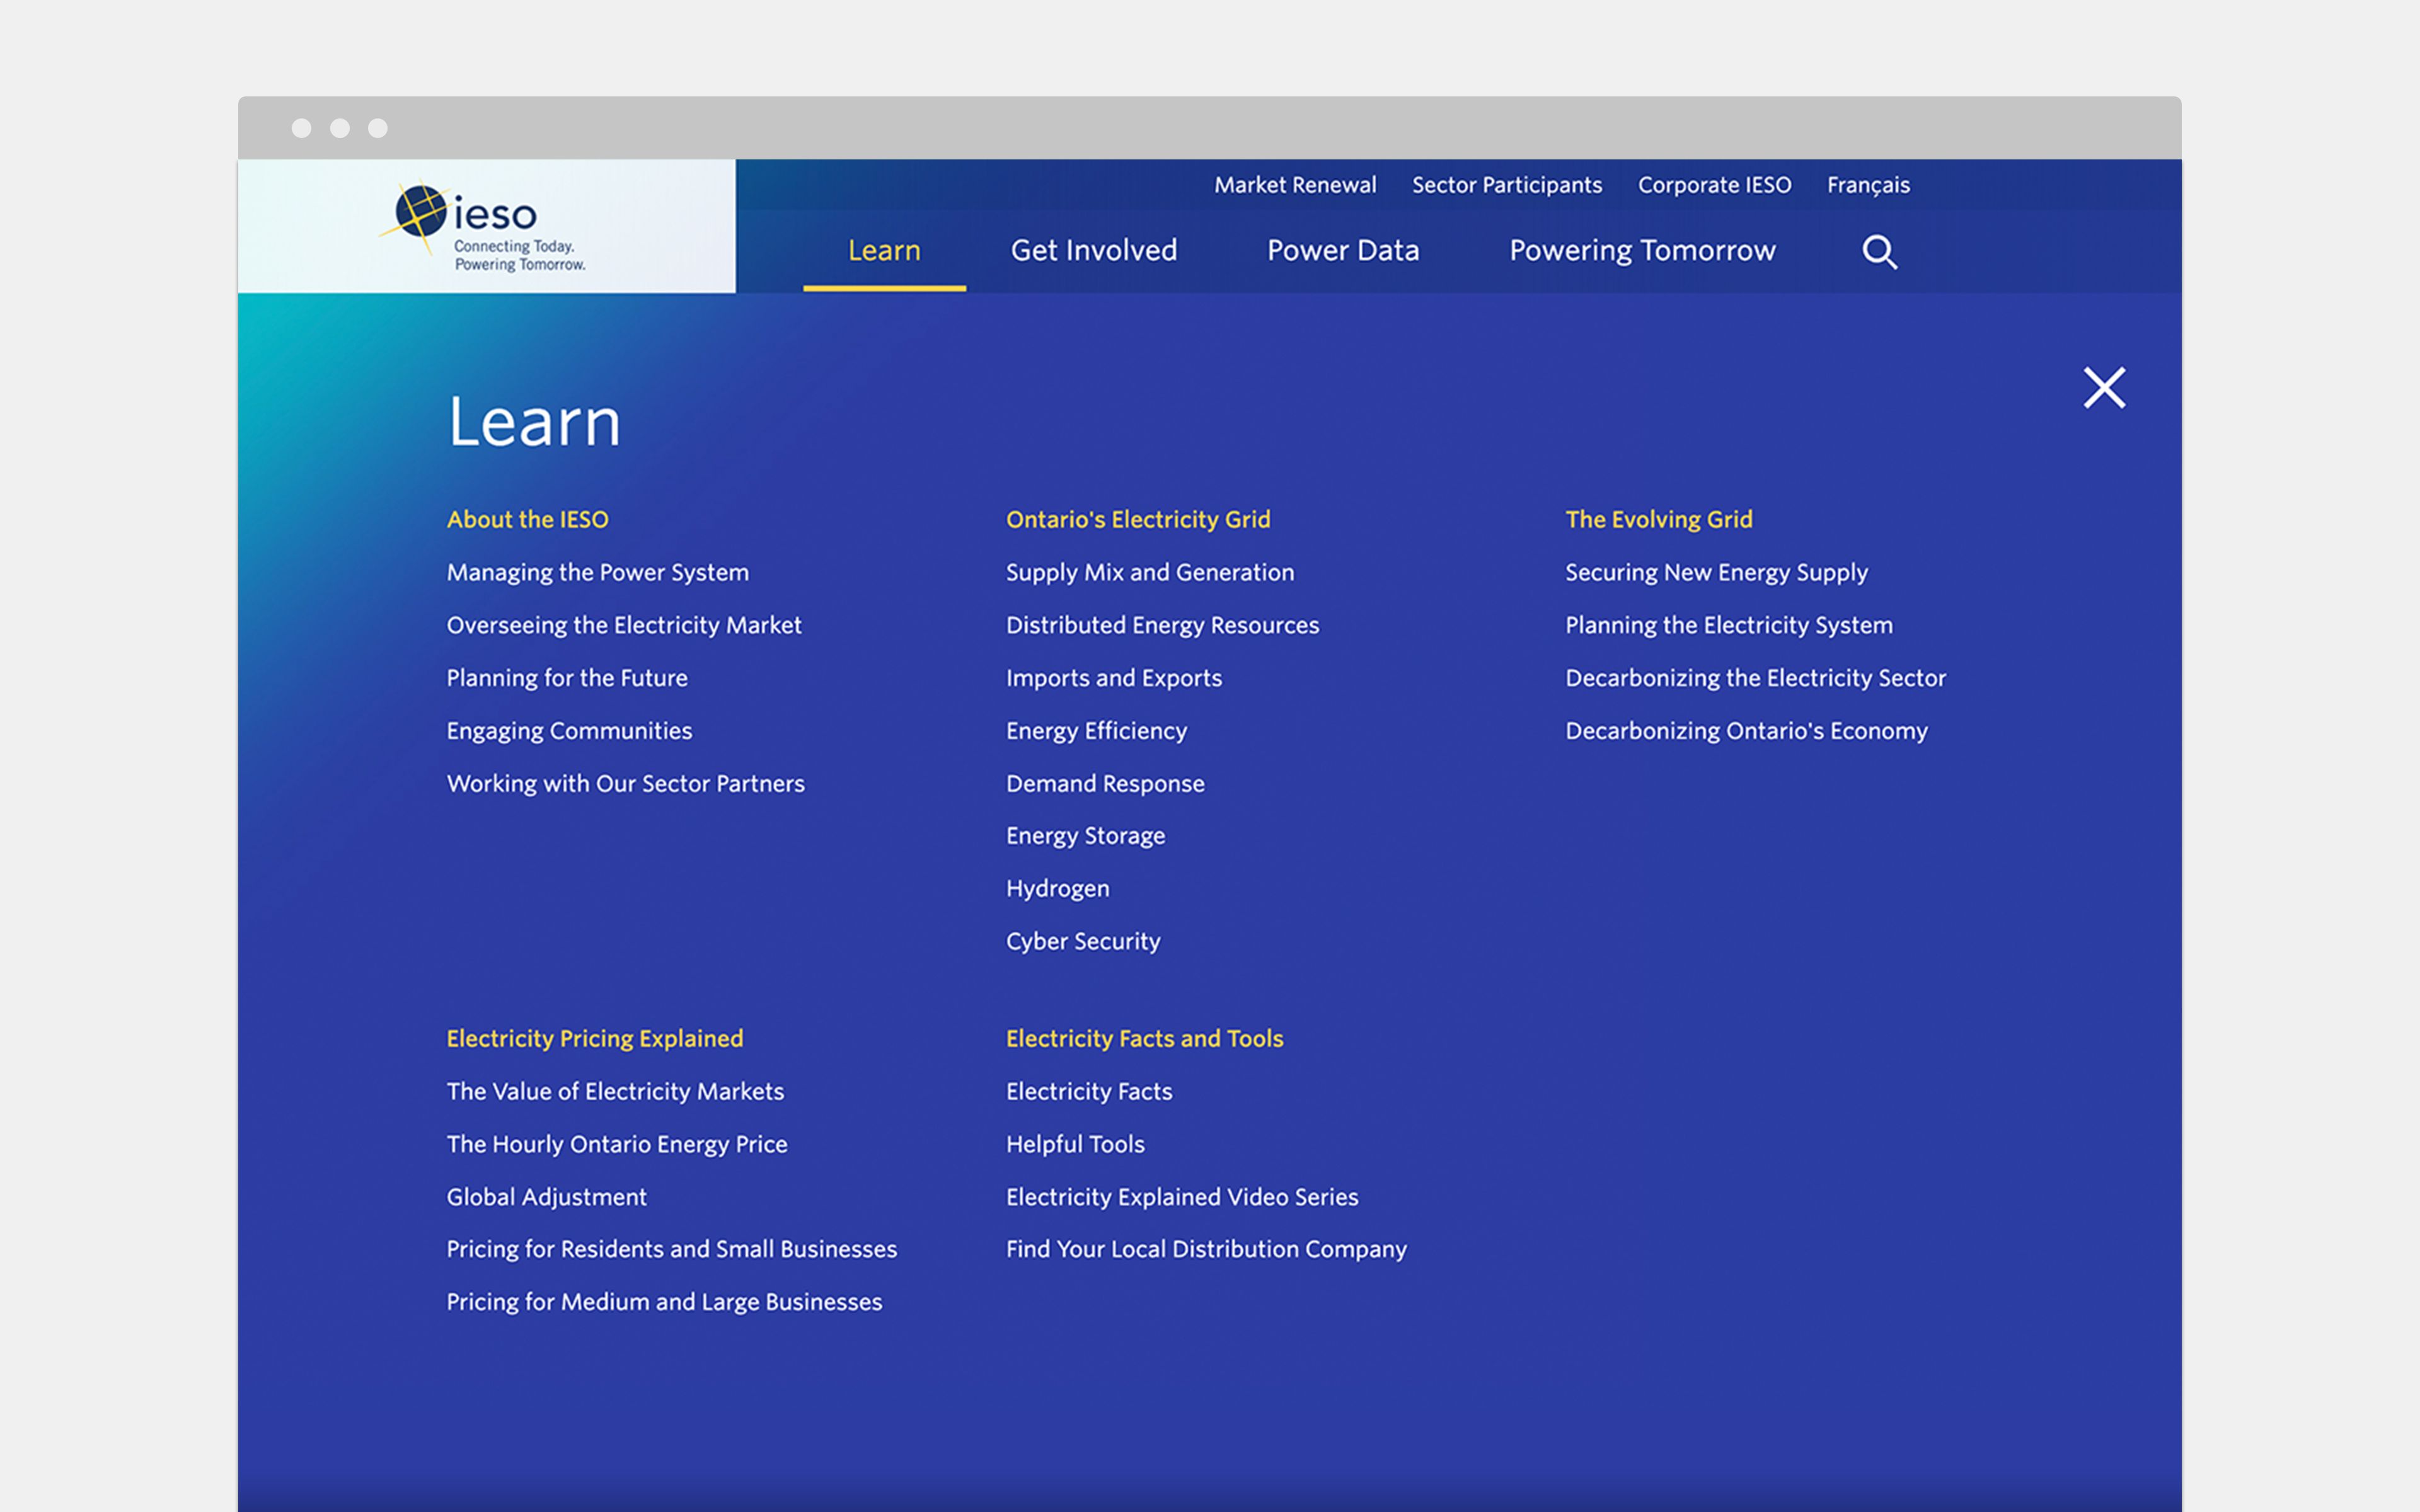Go to The Value of Electricity Markets

615,1091
